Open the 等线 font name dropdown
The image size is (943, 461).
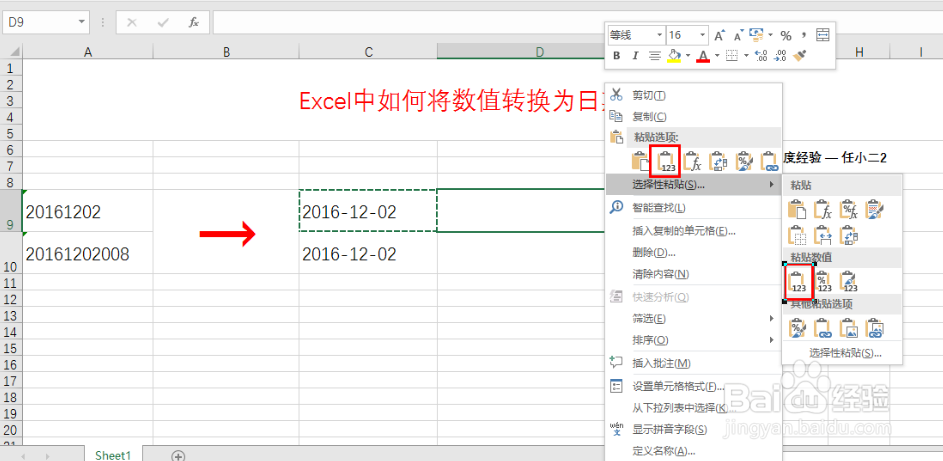tap(660, 35)
